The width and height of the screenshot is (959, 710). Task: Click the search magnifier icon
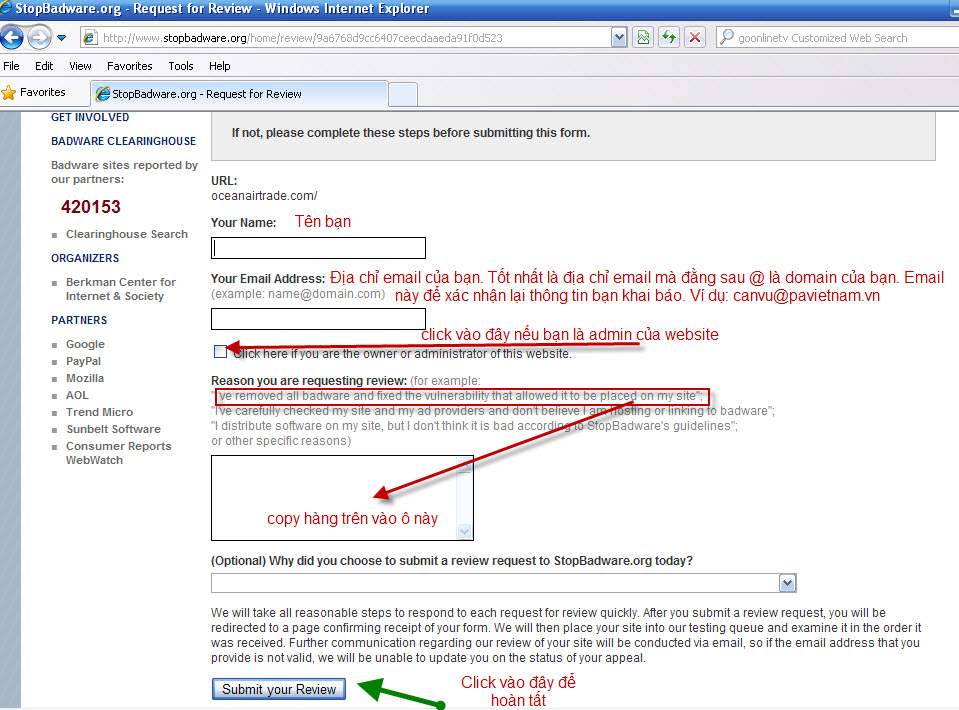click(x=726, y=37)
